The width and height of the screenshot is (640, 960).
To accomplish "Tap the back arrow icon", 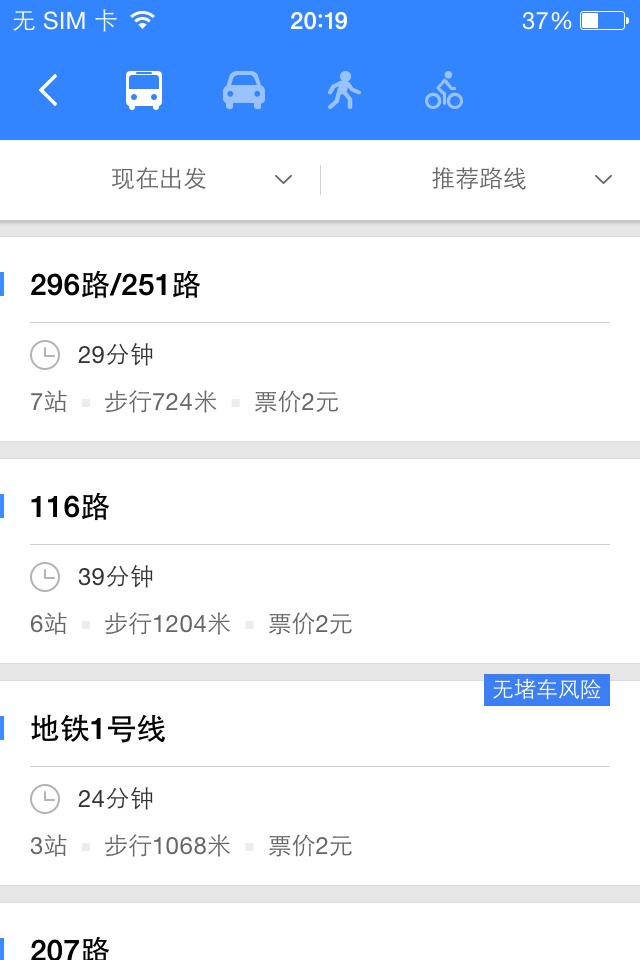I will [48, 91].
